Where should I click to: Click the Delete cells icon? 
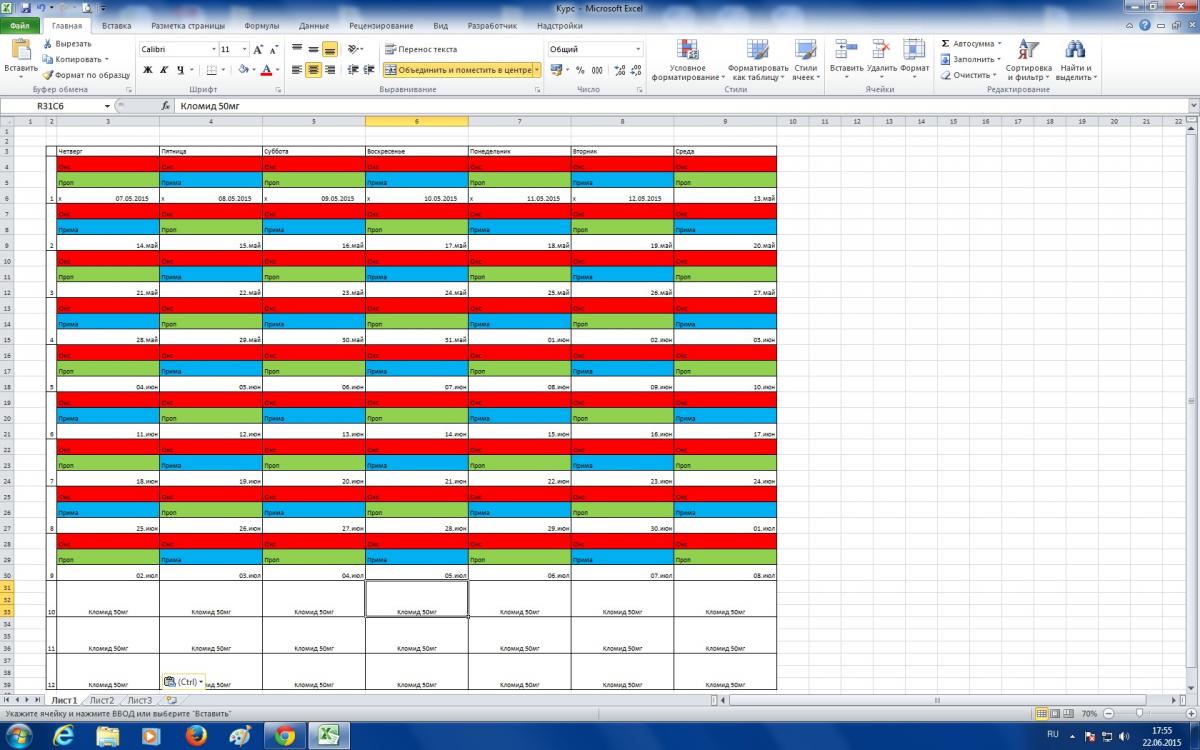(x=881, y=60)
